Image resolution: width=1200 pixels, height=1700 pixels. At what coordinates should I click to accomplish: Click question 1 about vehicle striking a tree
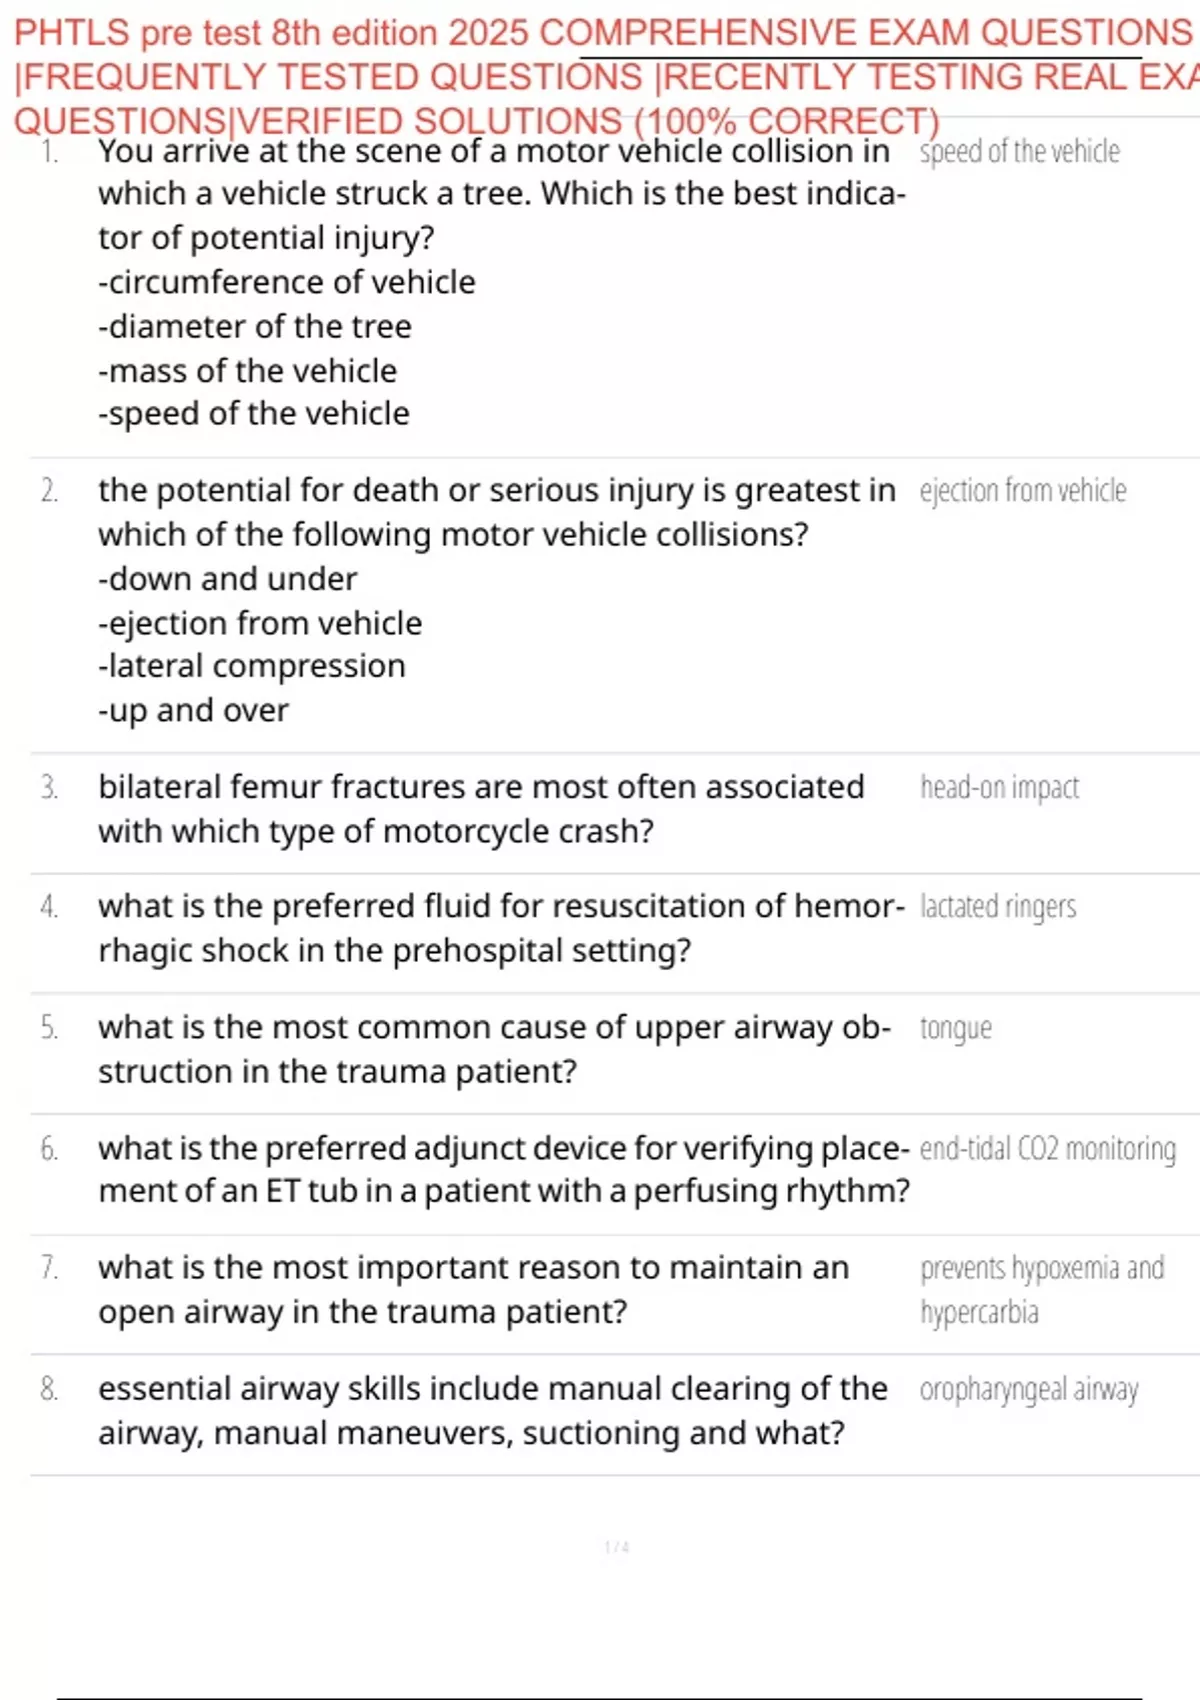point(500,194)
